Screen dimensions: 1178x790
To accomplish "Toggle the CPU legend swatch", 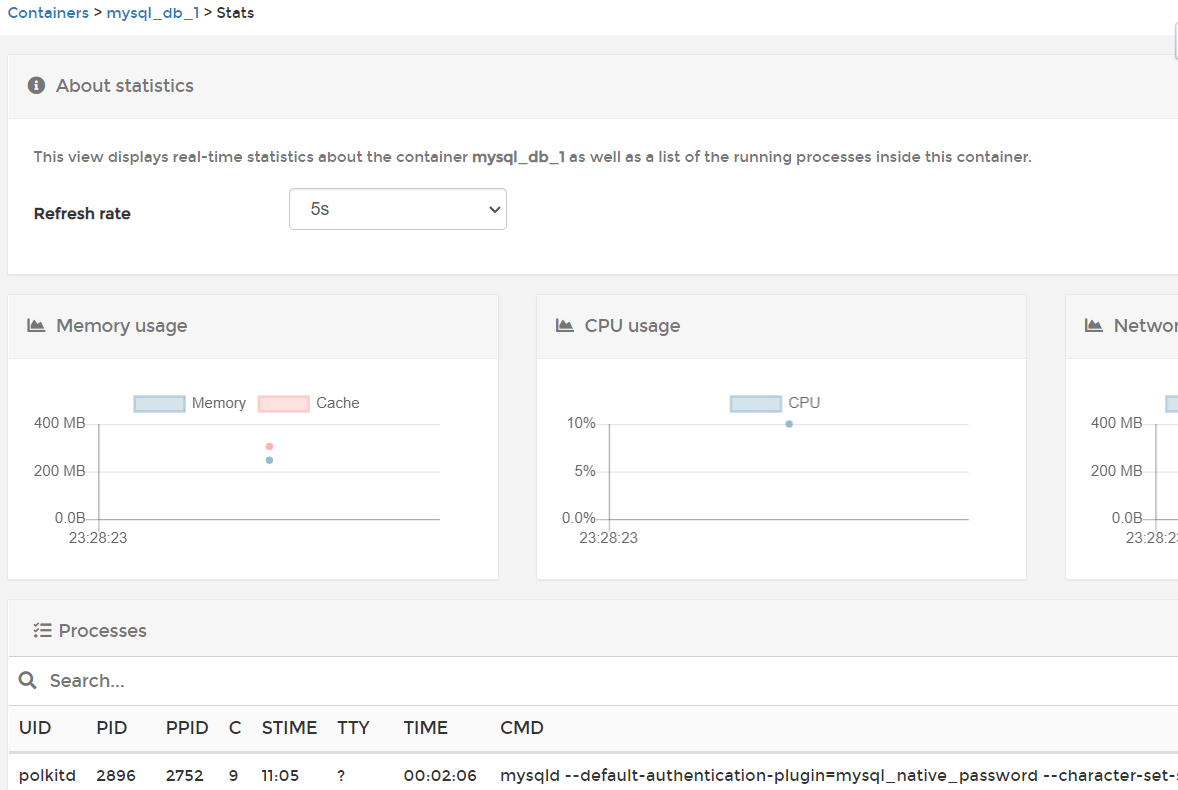I will [756, 403].
